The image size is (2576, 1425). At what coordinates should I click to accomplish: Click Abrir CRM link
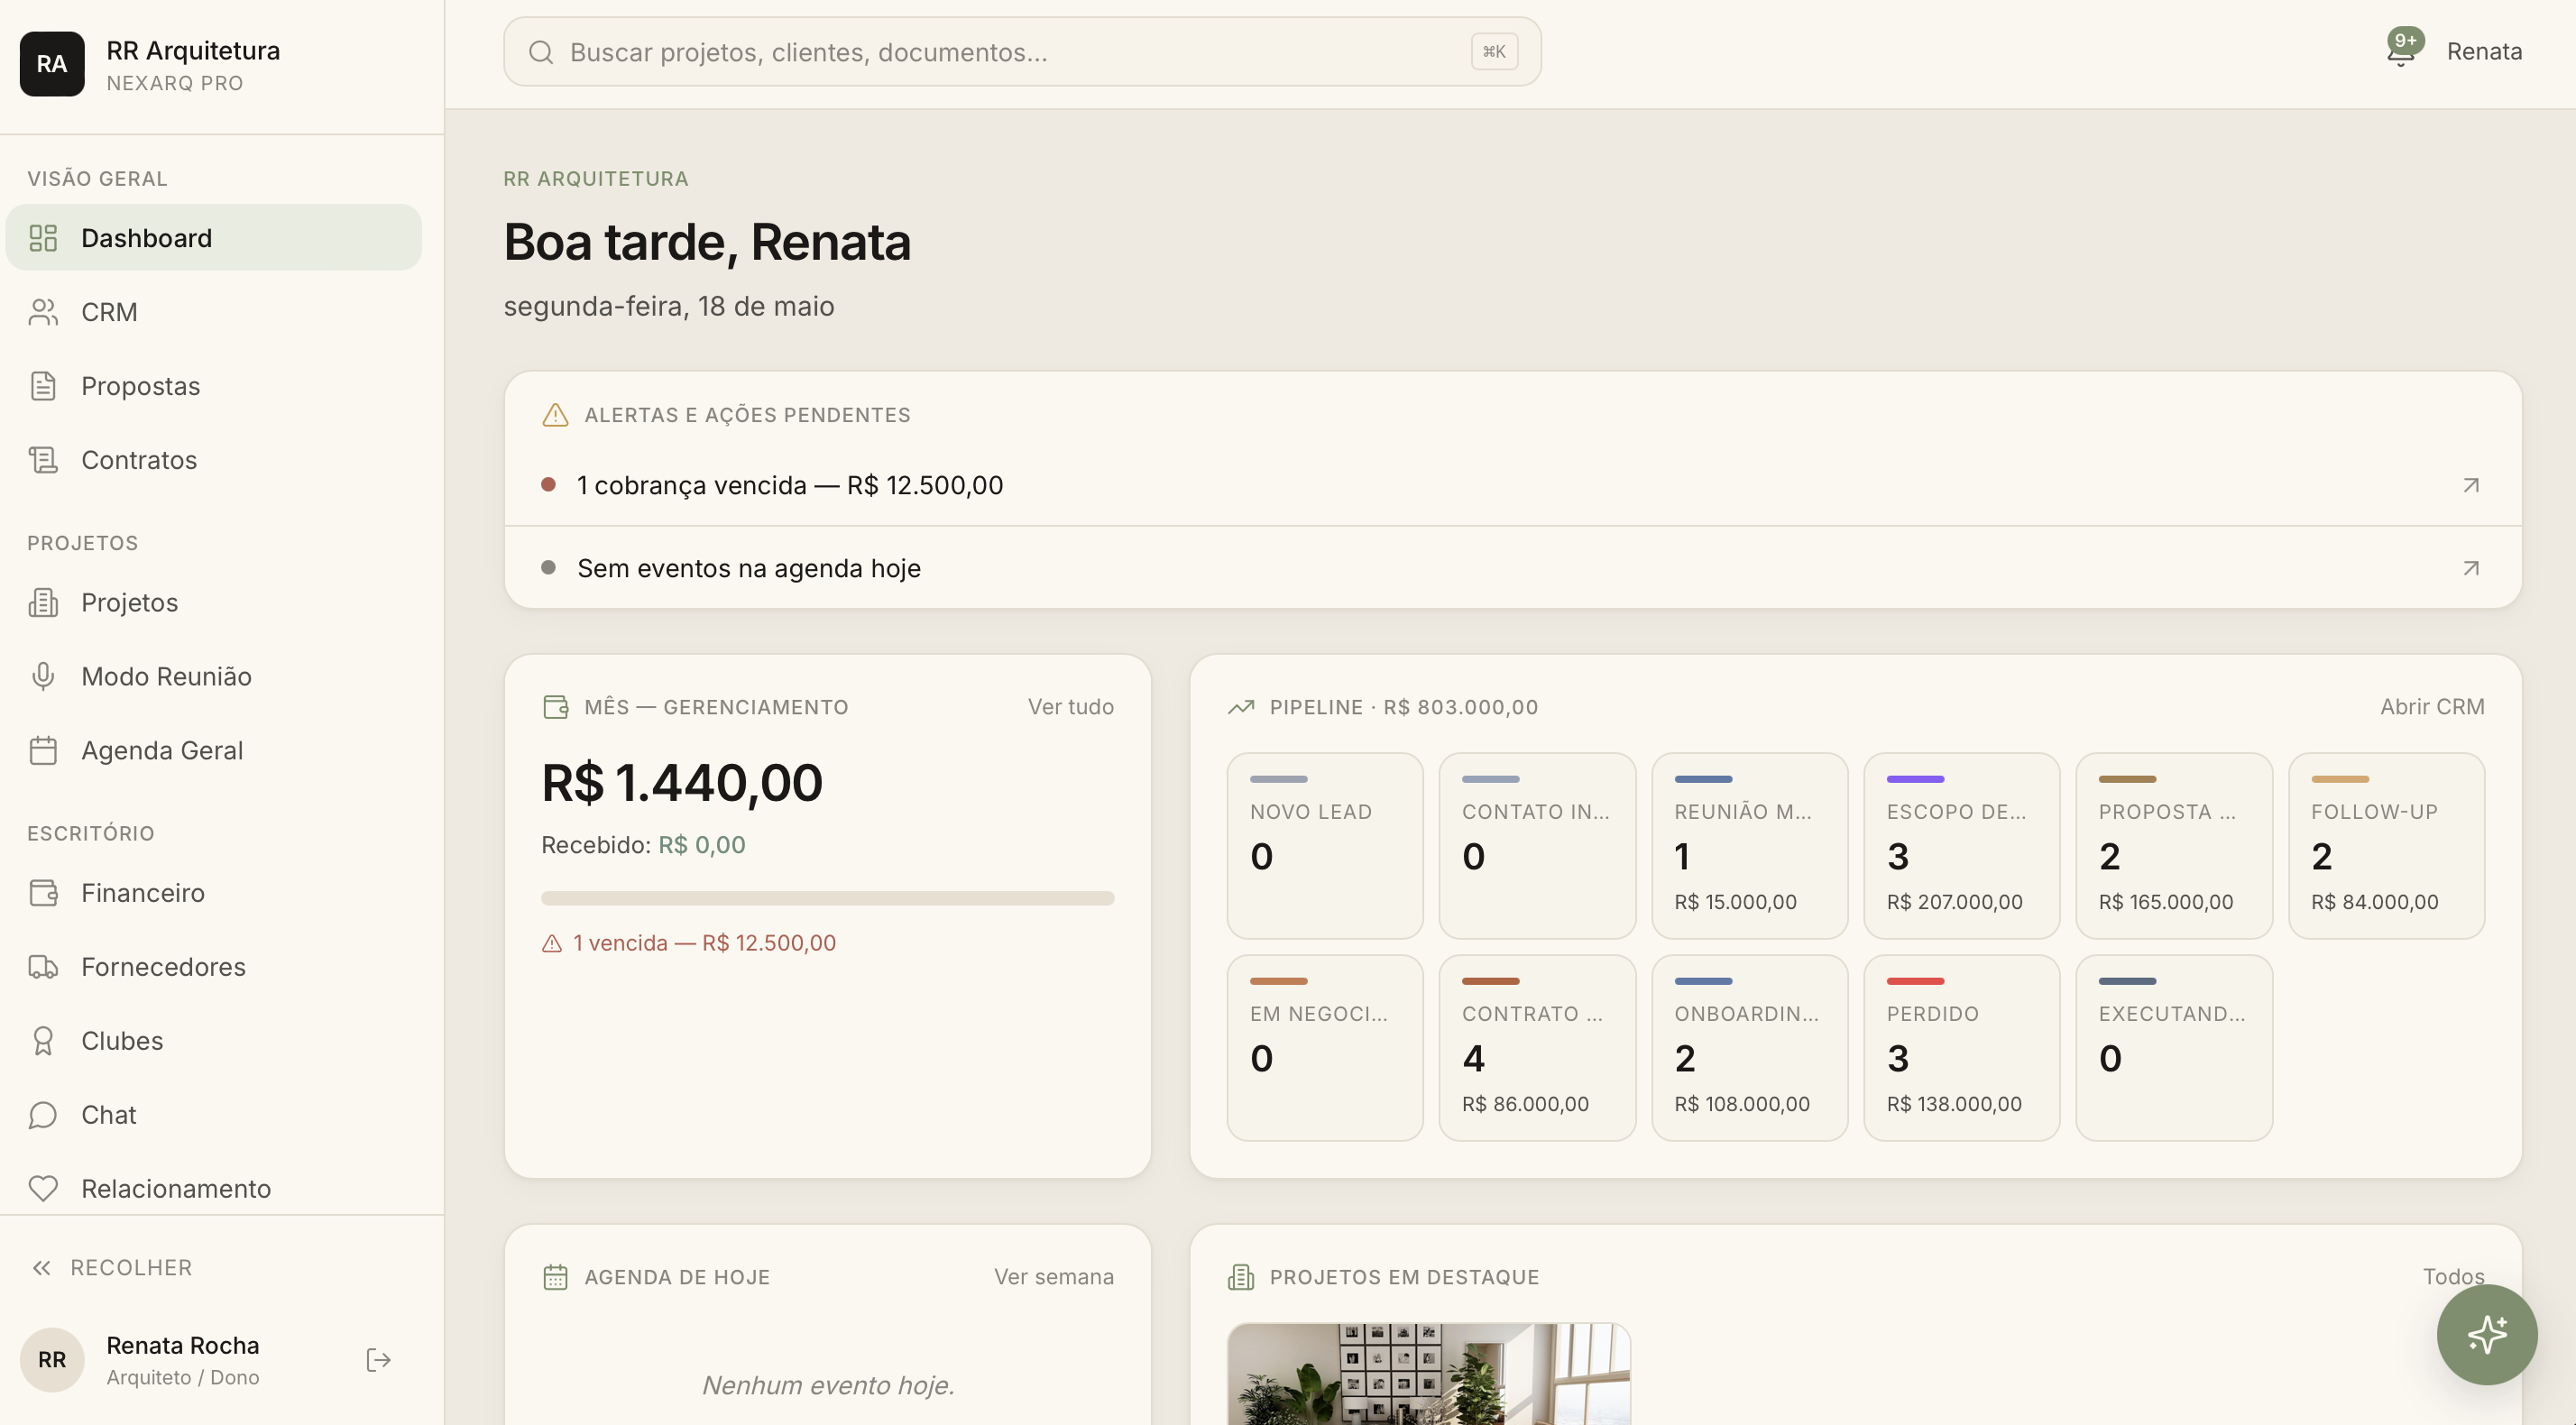click(2432, 707)
